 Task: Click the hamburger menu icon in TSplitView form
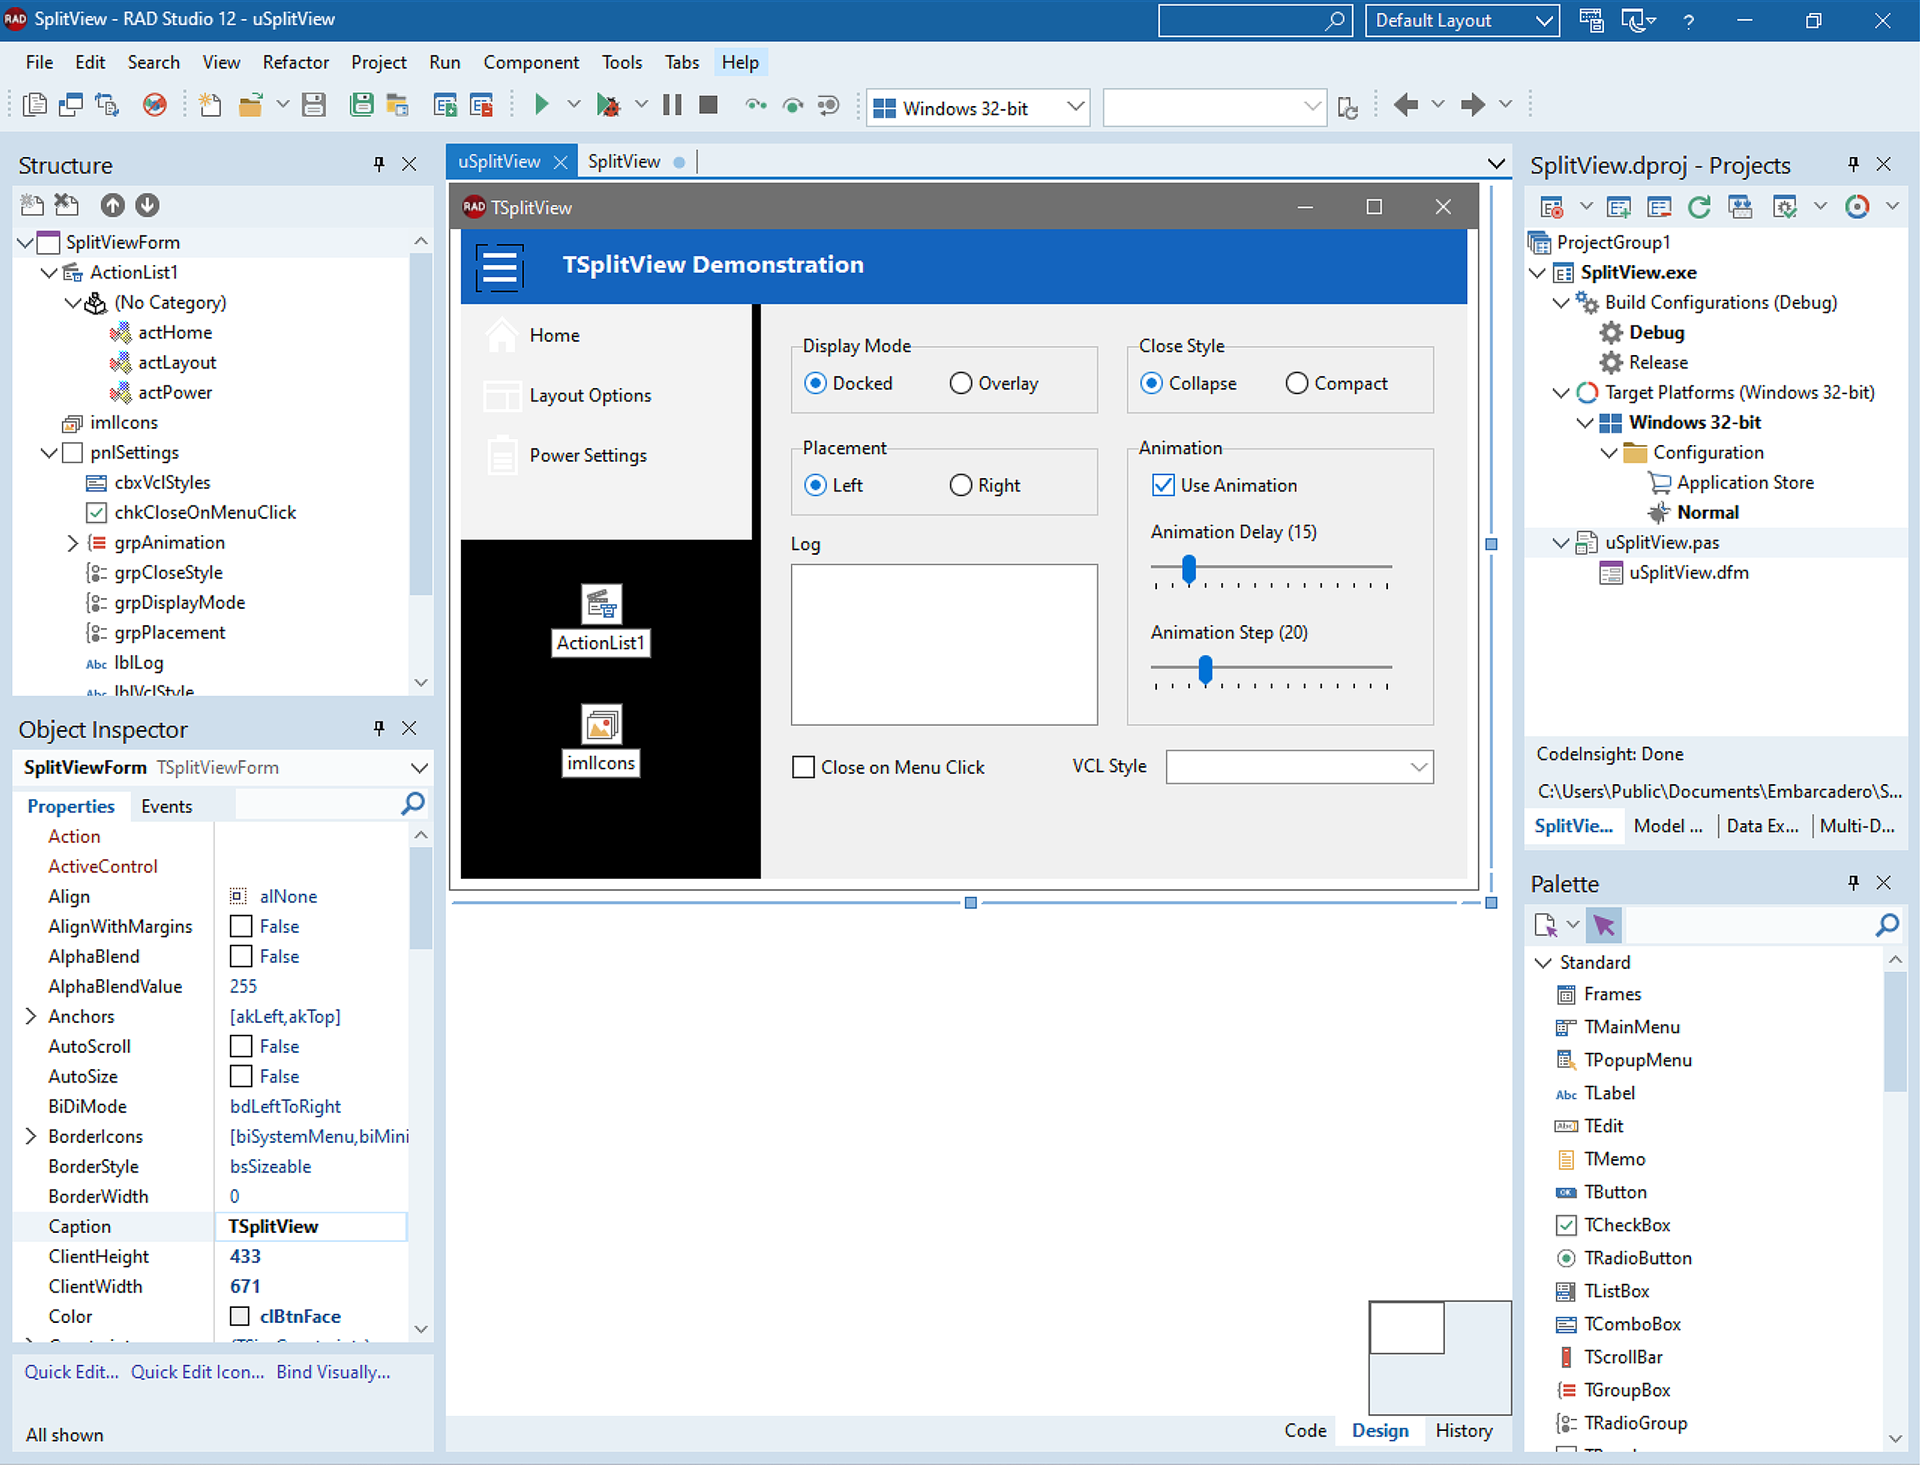tap(499, 266)
